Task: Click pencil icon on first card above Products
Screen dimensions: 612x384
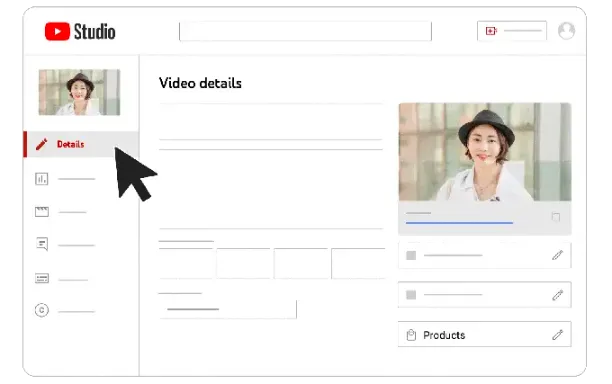Action: (x=557, y=255)
